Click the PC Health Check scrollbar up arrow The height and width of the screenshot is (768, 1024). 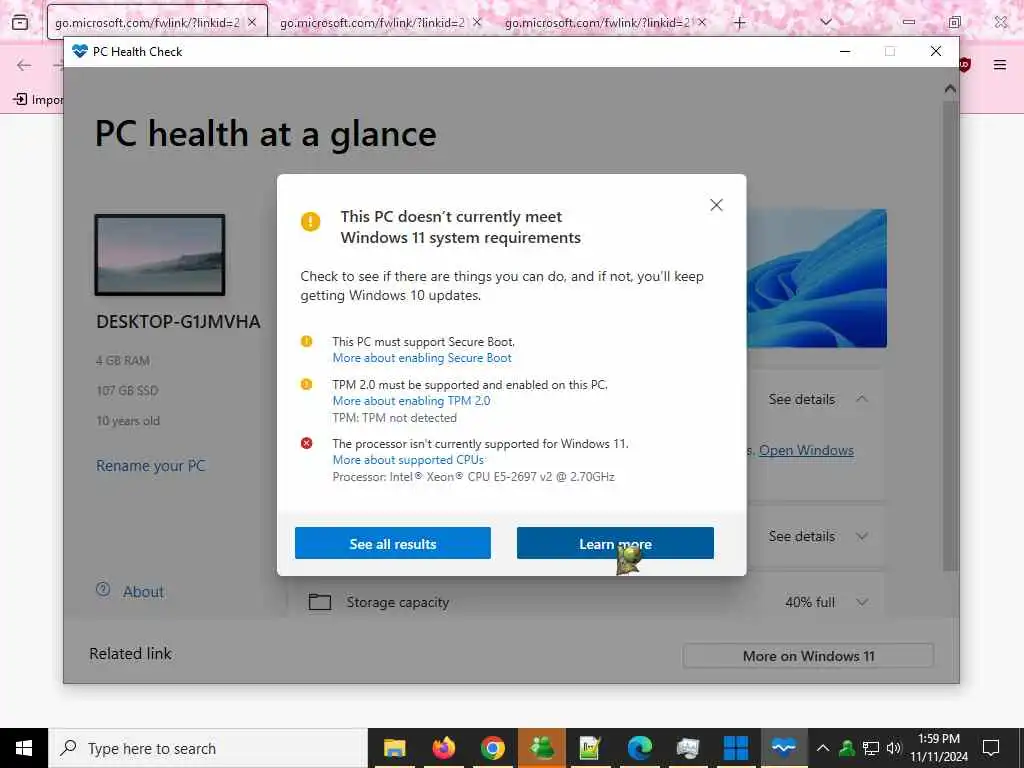950,88
